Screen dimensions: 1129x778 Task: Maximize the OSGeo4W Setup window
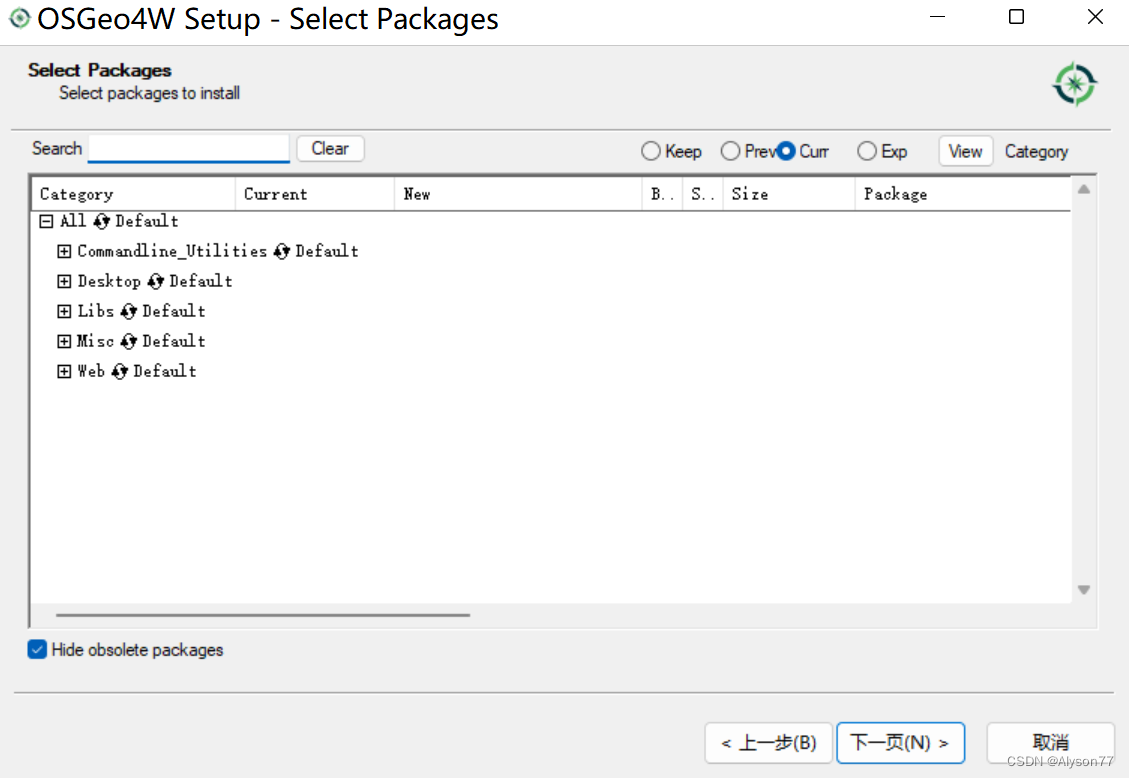point(1016,17)
